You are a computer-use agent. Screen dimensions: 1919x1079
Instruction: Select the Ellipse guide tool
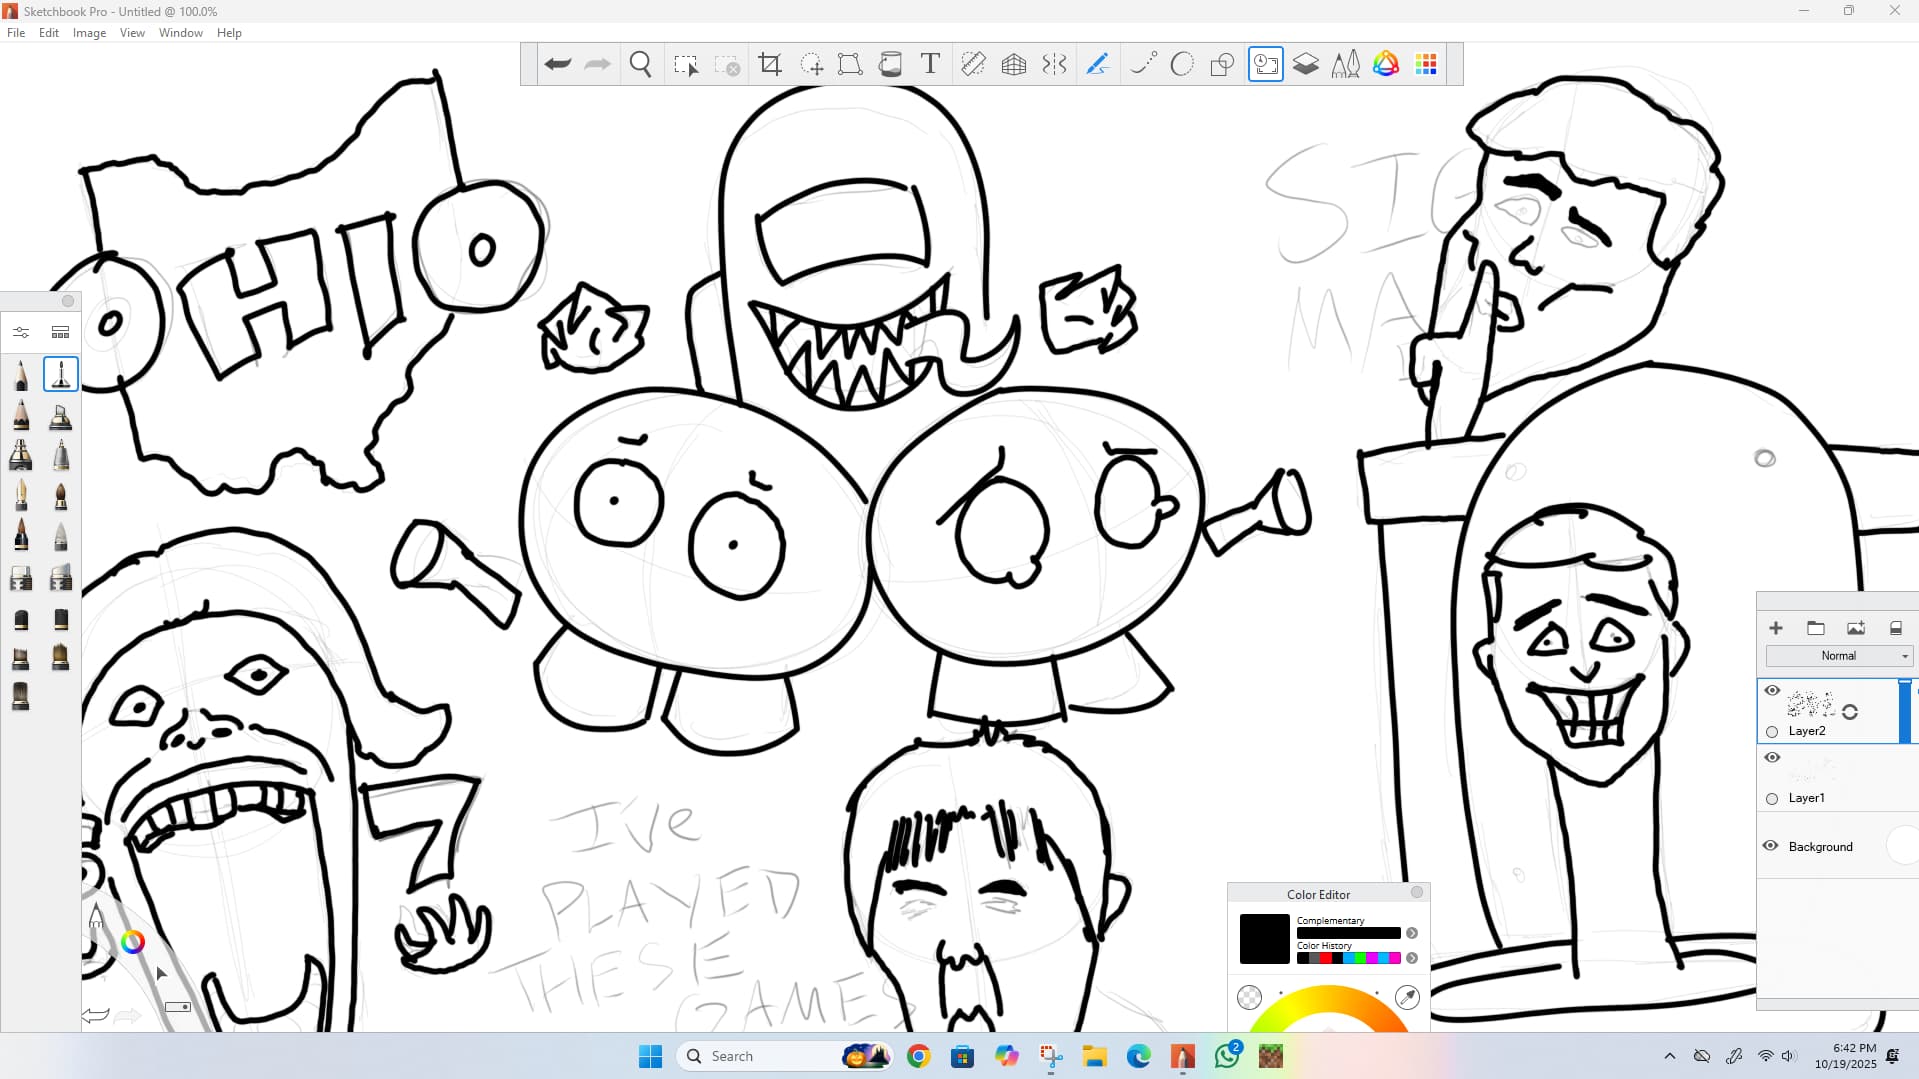(1182, 65)
